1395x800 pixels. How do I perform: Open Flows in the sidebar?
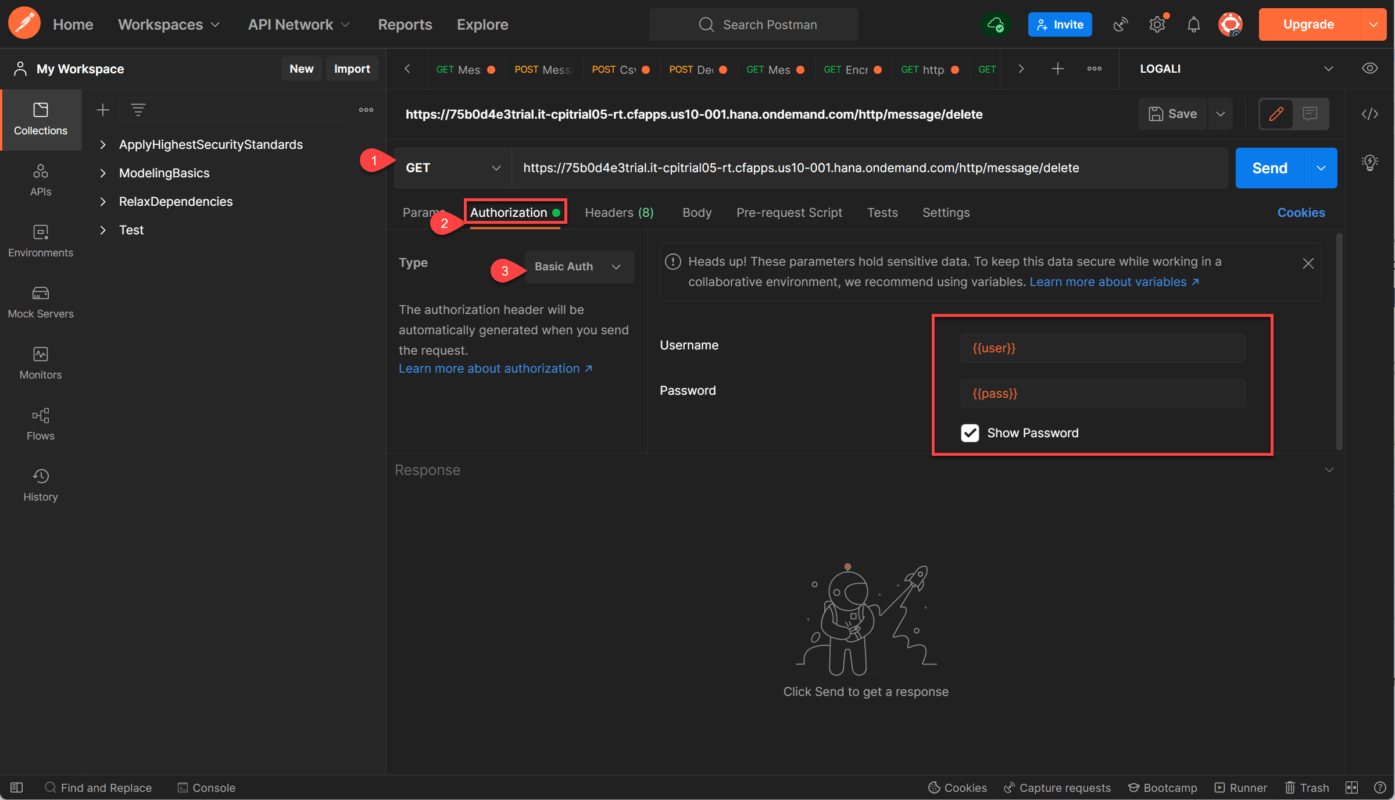(41, 425)
